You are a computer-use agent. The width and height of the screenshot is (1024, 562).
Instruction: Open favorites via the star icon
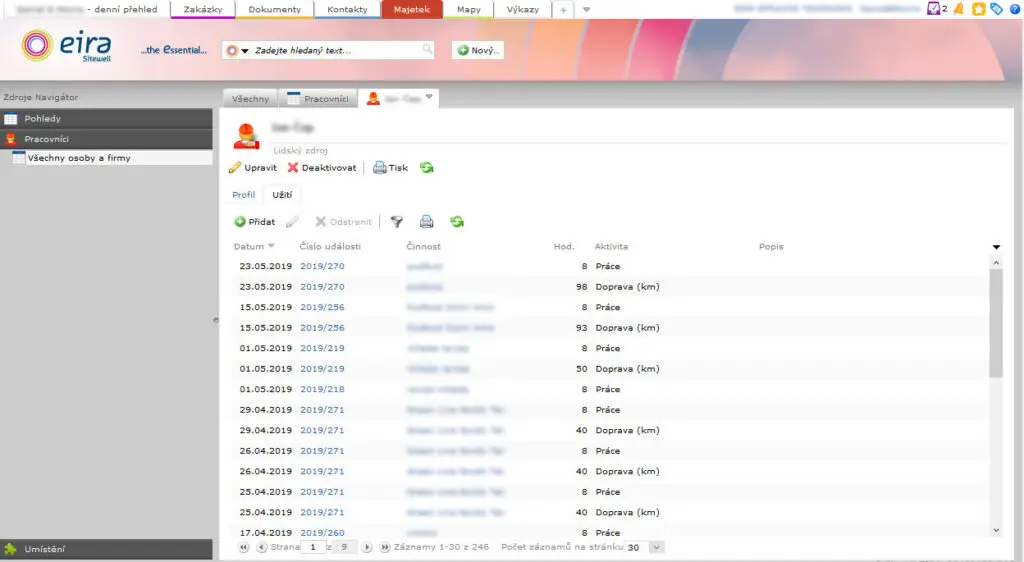(x=979, y=9)
